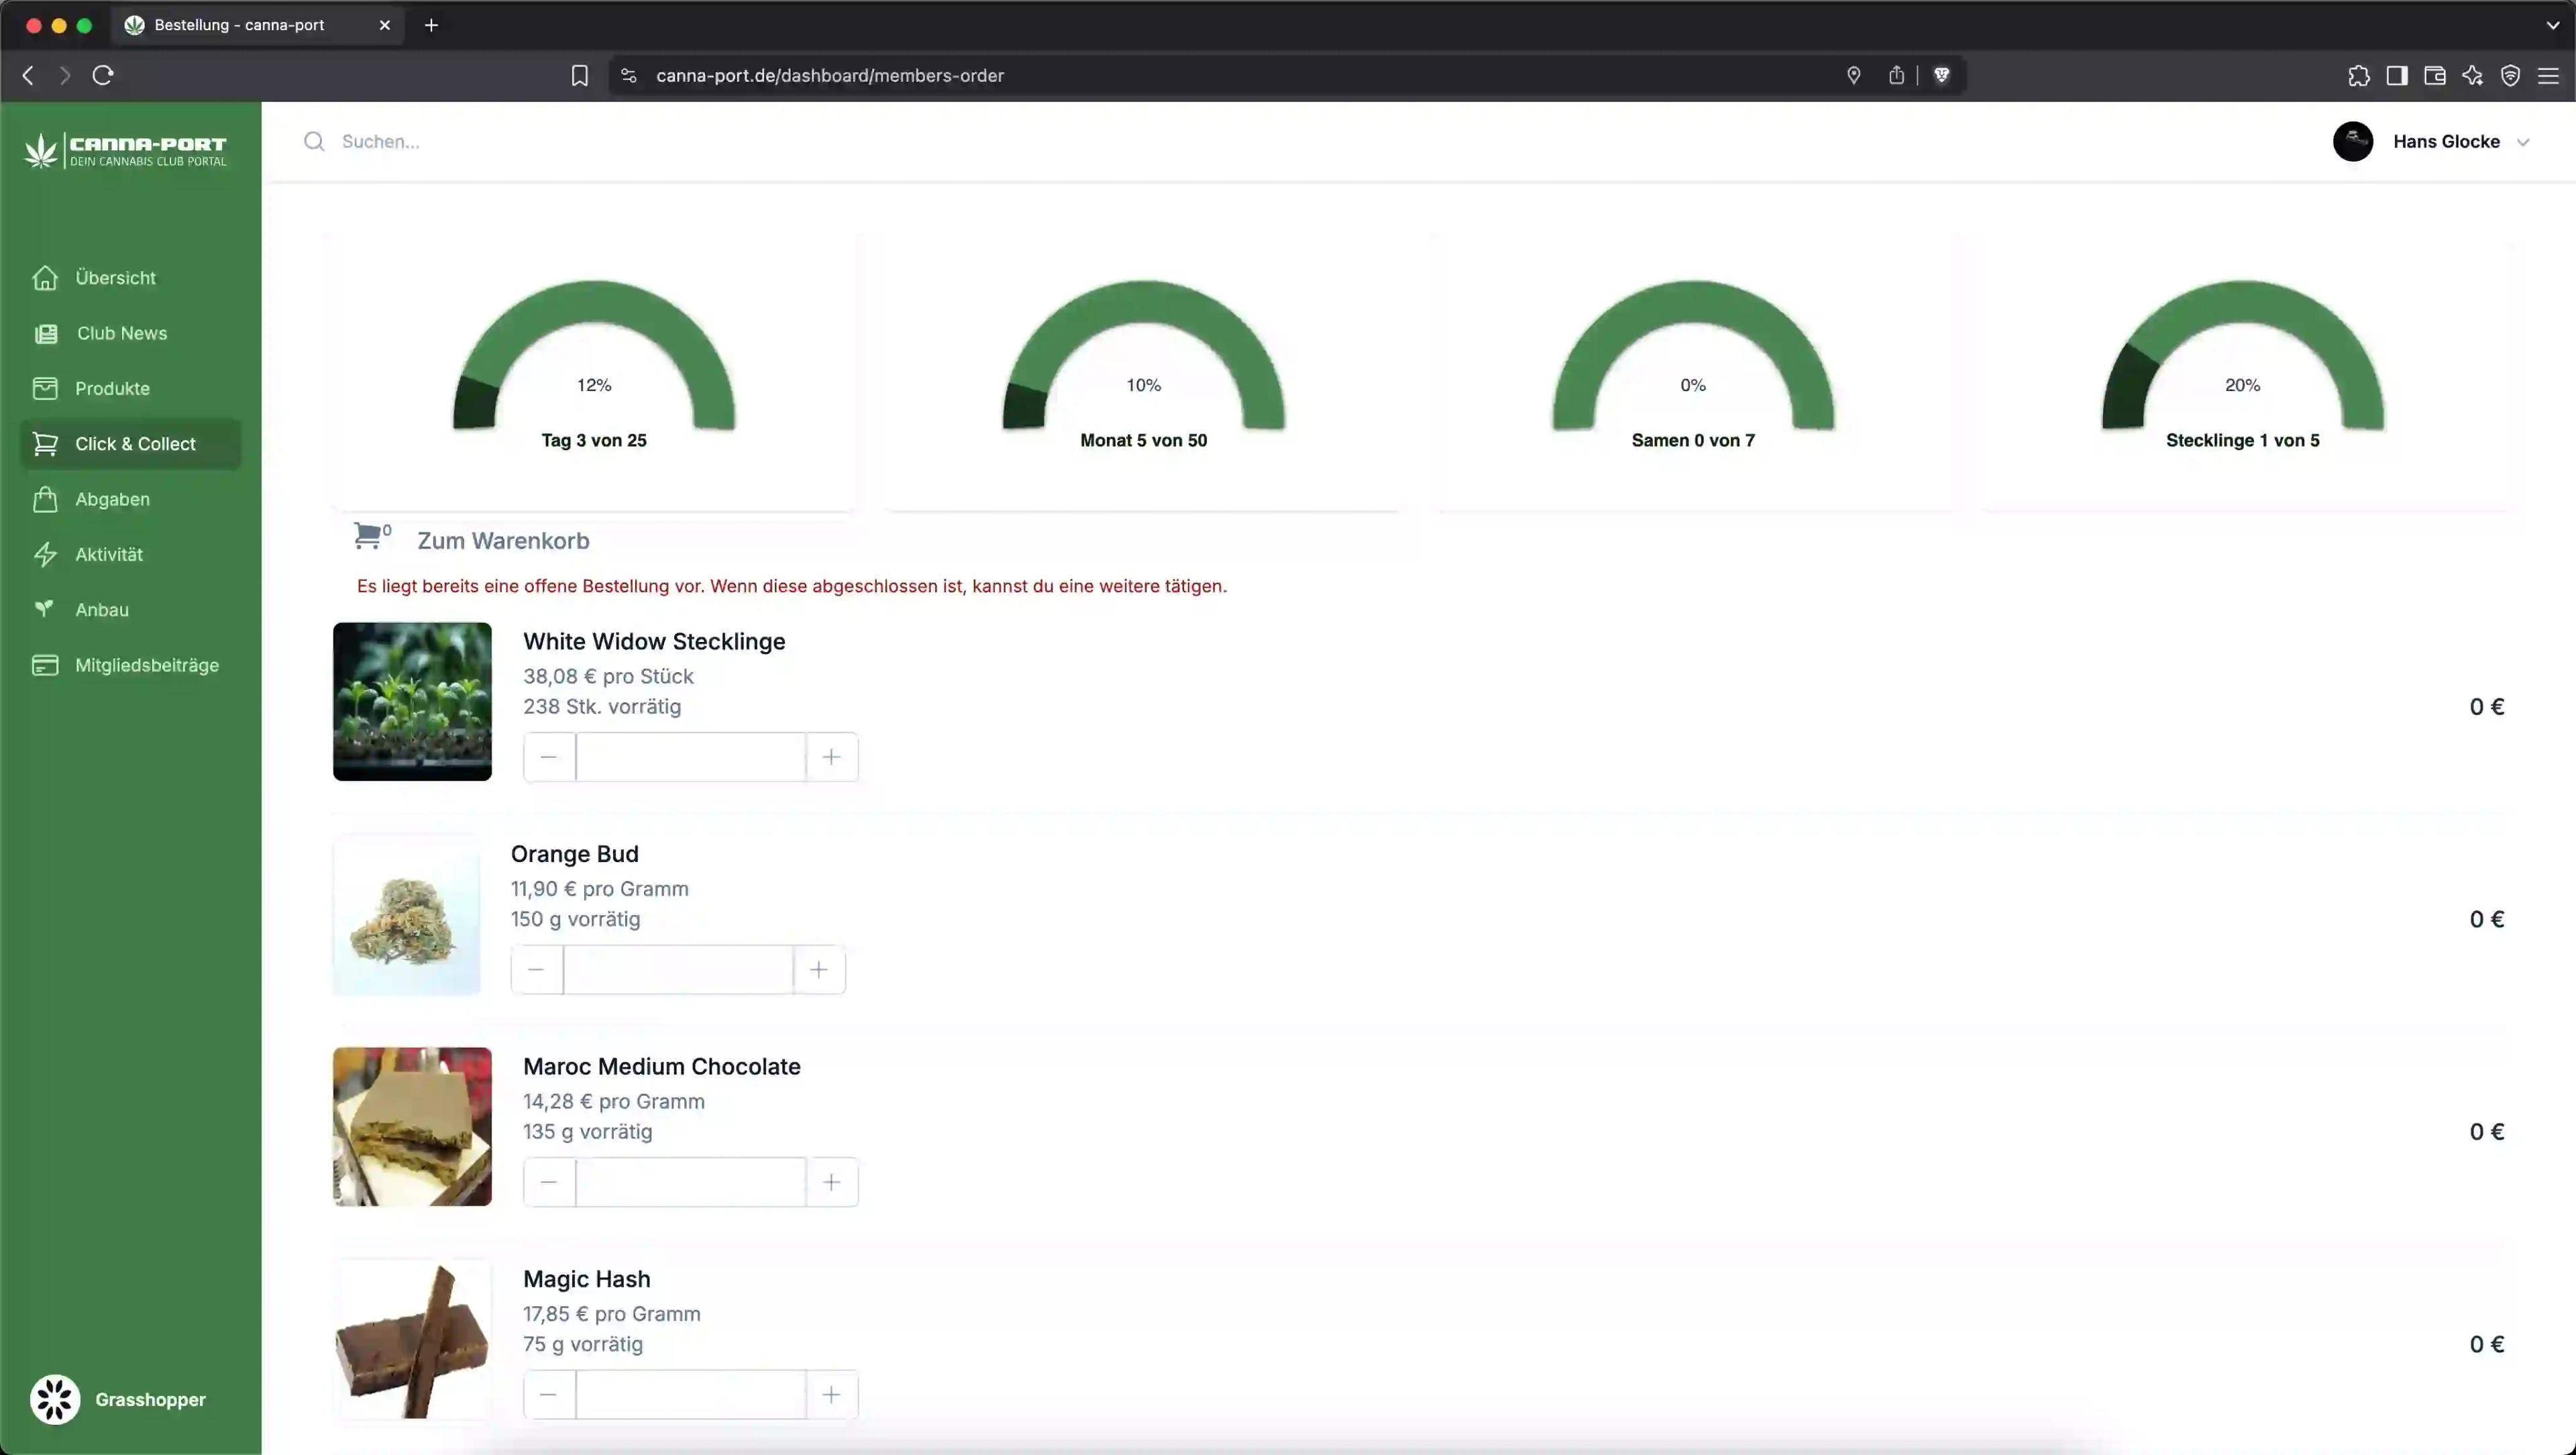This screenshot has width=2576, height=1455.
Task: Click the Maroc Medium Chocolate quantity field
Action: point(691,1182)
